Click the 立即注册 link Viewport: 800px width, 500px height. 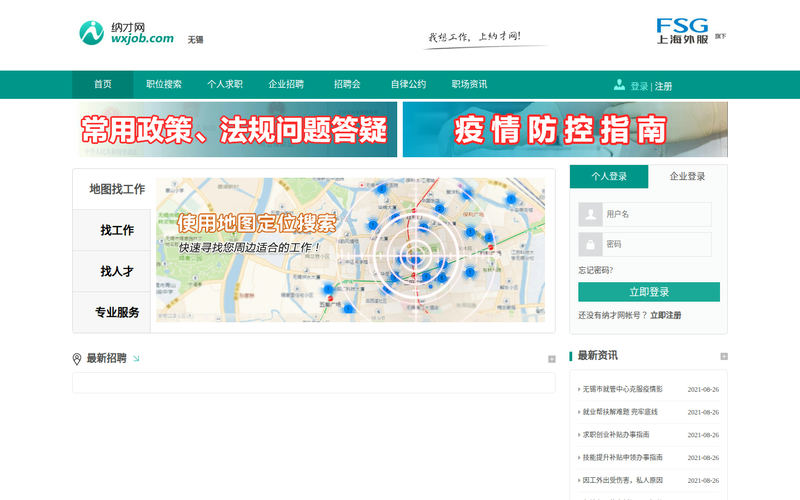665,315
